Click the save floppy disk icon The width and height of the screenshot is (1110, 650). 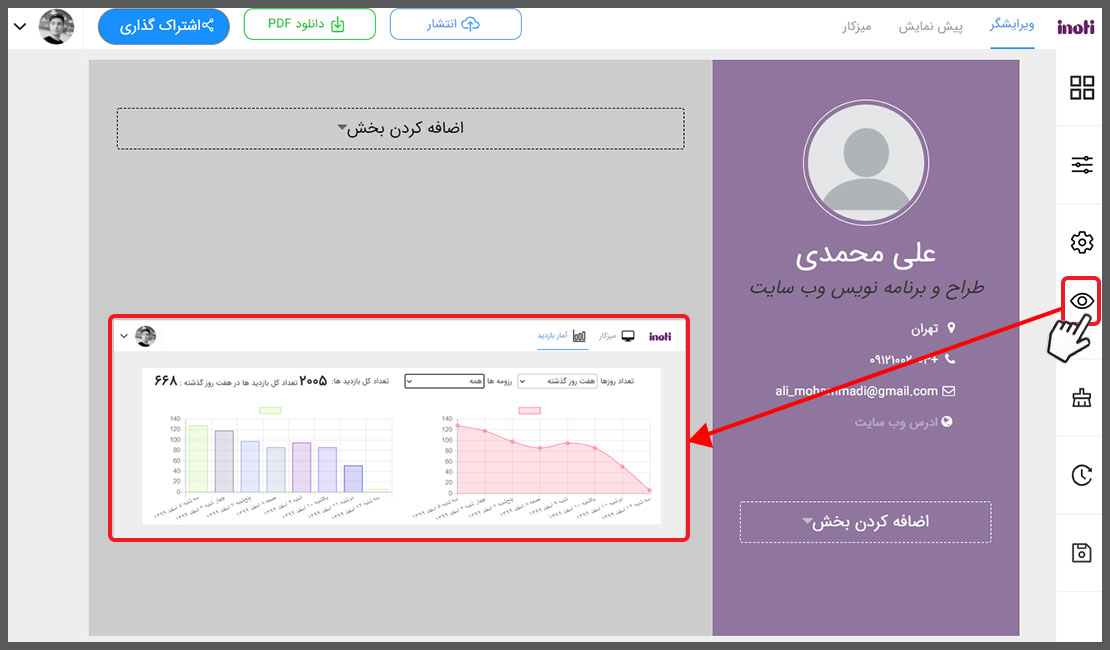(x=1082, y=553)
